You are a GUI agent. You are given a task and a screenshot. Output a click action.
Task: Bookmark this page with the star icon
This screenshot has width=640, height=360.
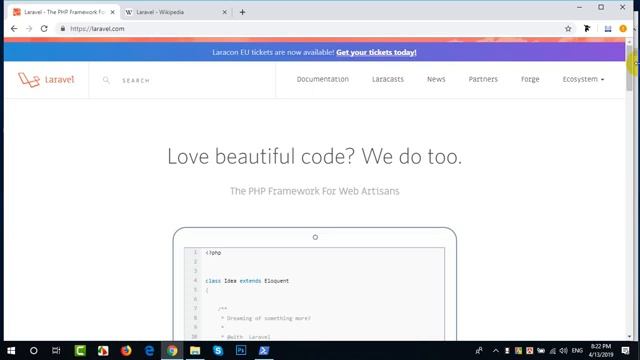[568, 29]
